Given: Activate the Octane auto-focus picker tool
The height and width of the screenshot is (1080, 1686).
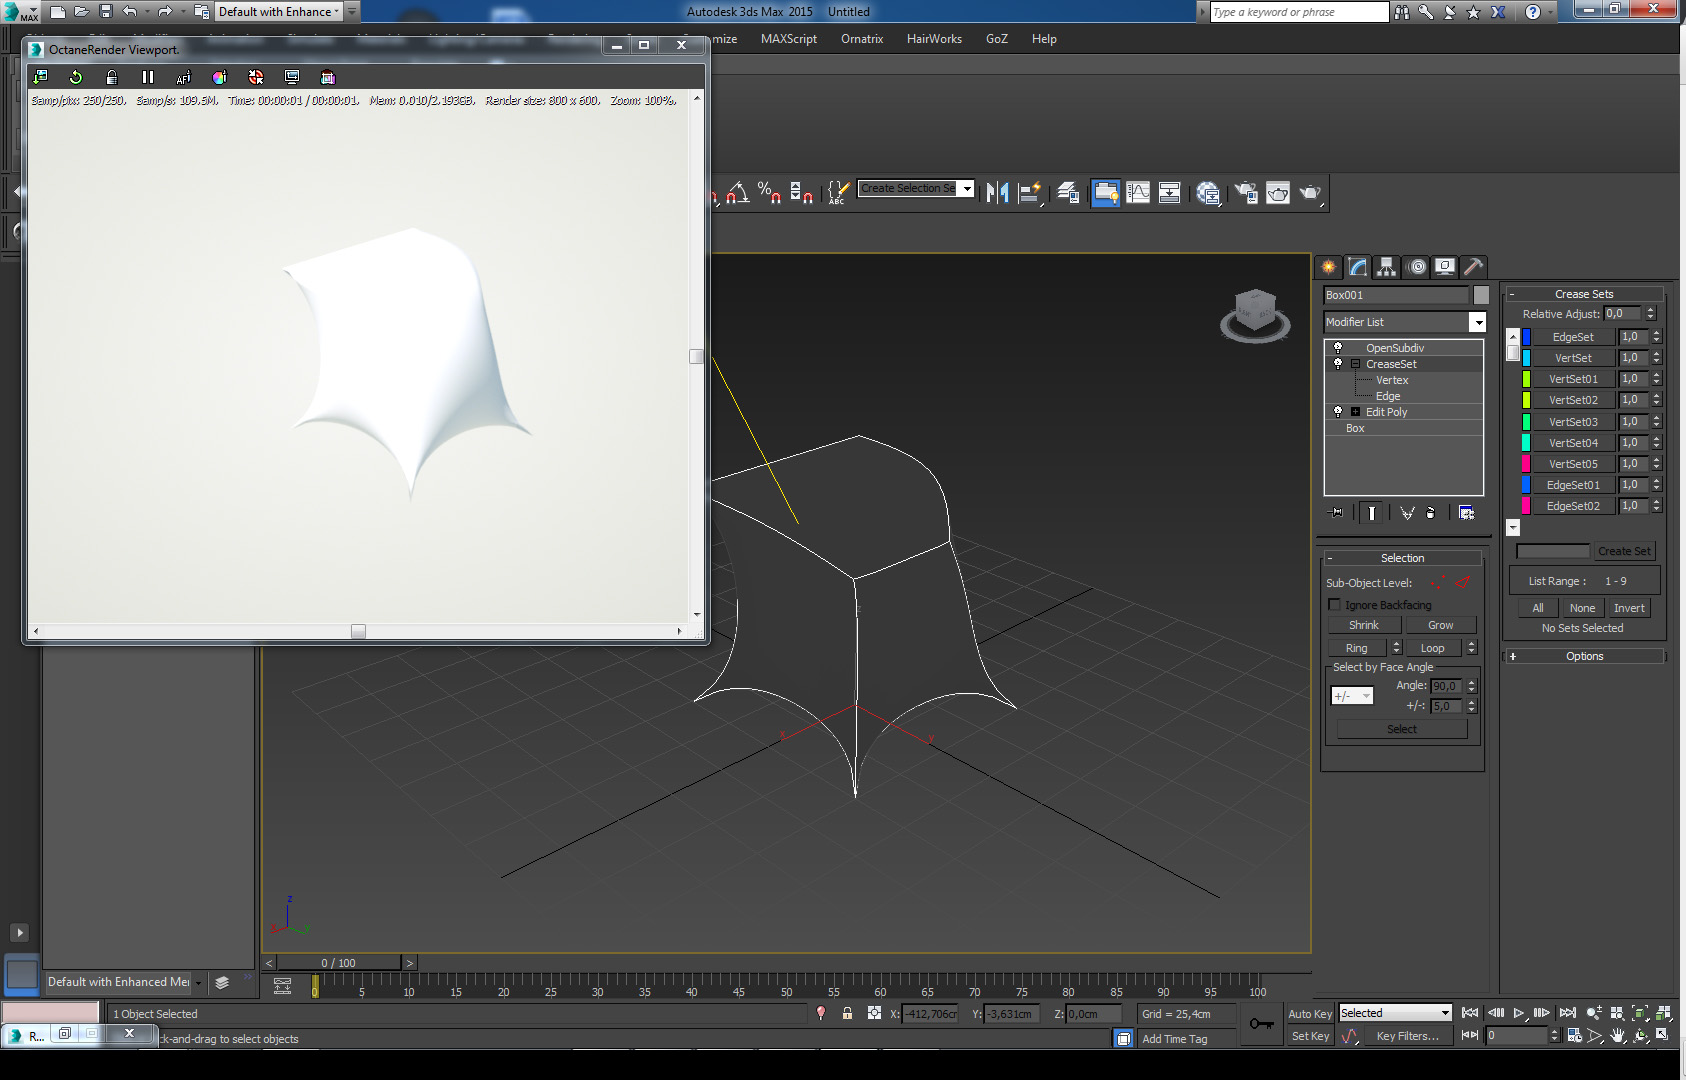Looking at the screenshot, I should (x=184, y=77).
